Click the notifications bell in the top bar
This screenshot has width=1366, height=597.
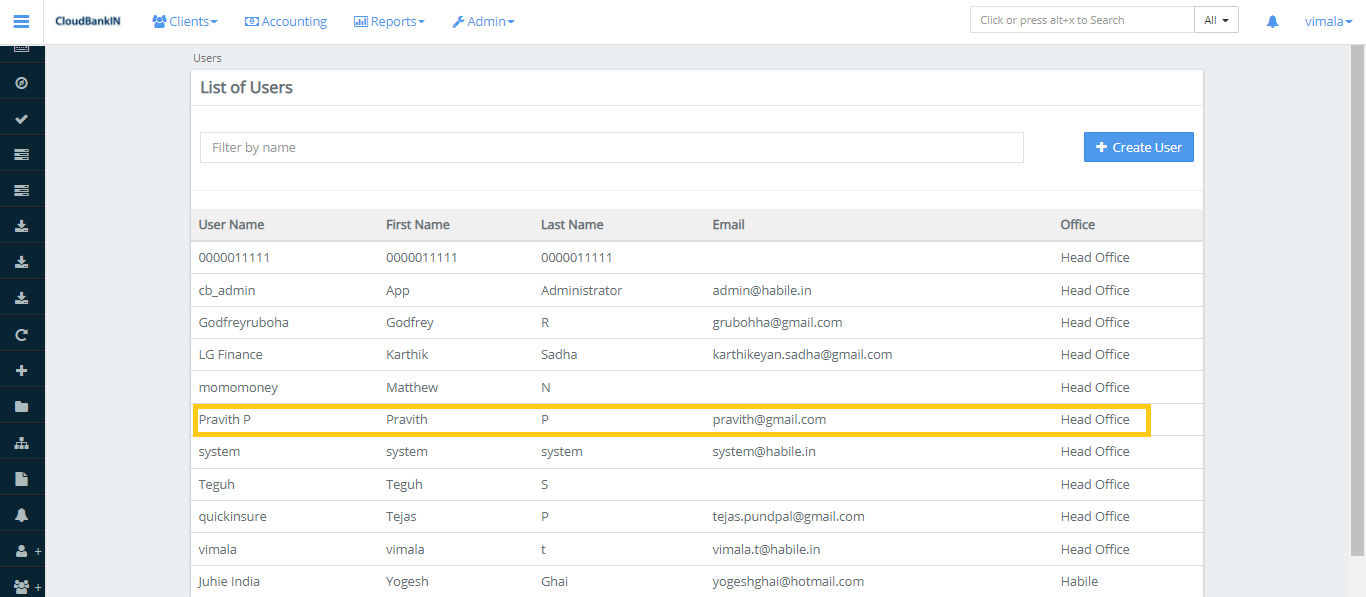coord(1271,20)
